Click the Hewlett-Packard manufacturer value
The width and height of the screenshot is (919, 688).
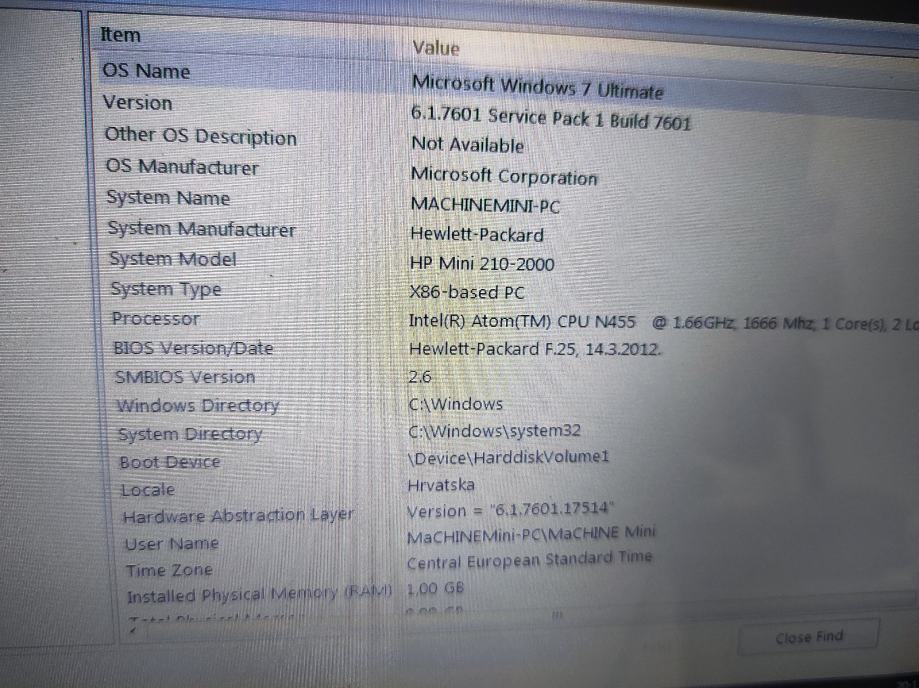click(x=477, y=234)
